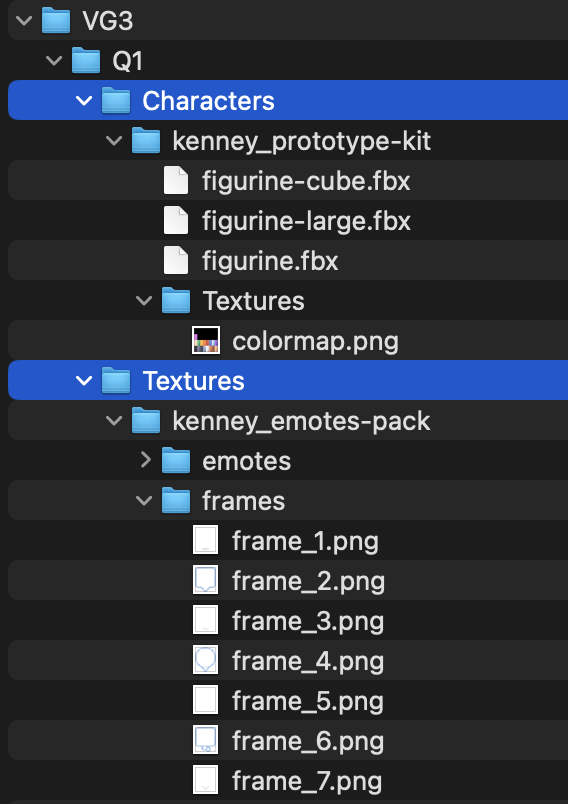Collapse the VG3 folder chevron
The image size is (568, 804).
point(24,21)
